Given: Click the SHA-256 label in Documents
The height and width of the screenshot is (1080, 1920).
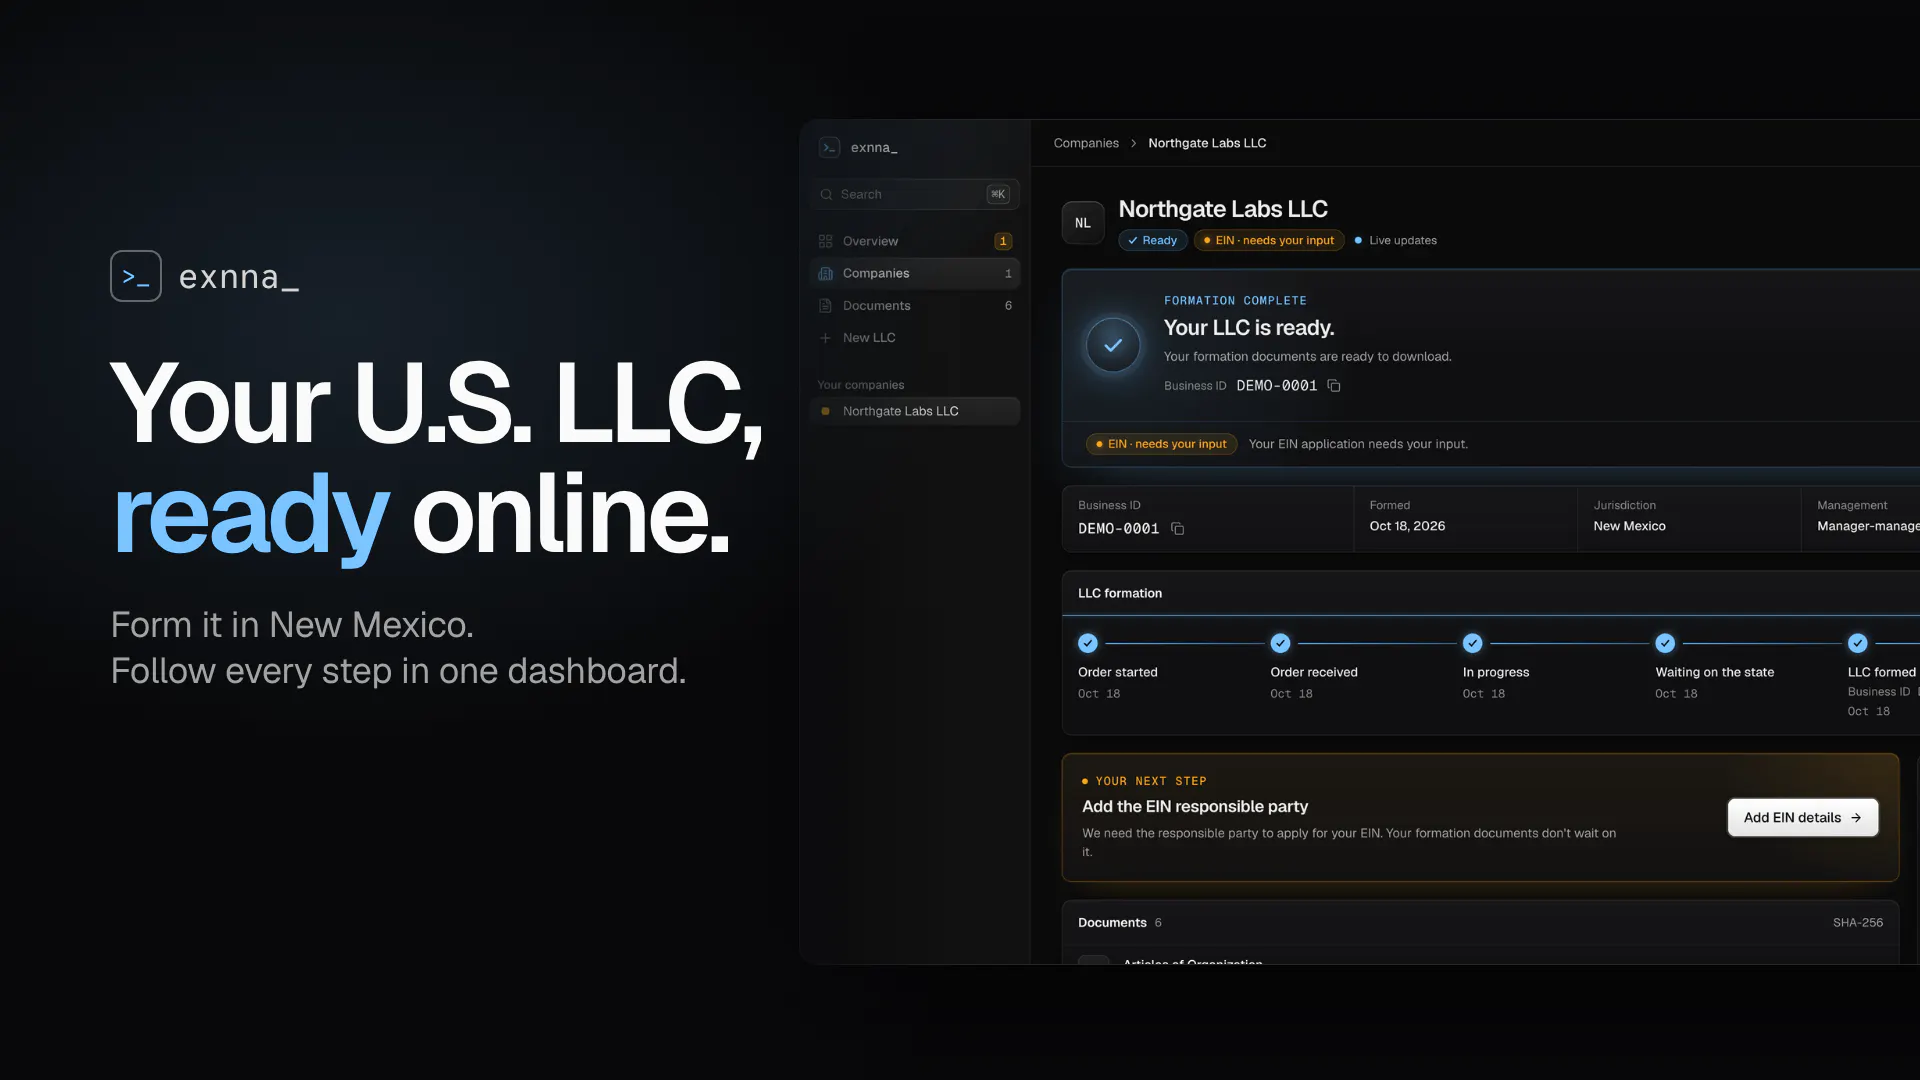Looking at the screenshot, I should click(1858, 923).
